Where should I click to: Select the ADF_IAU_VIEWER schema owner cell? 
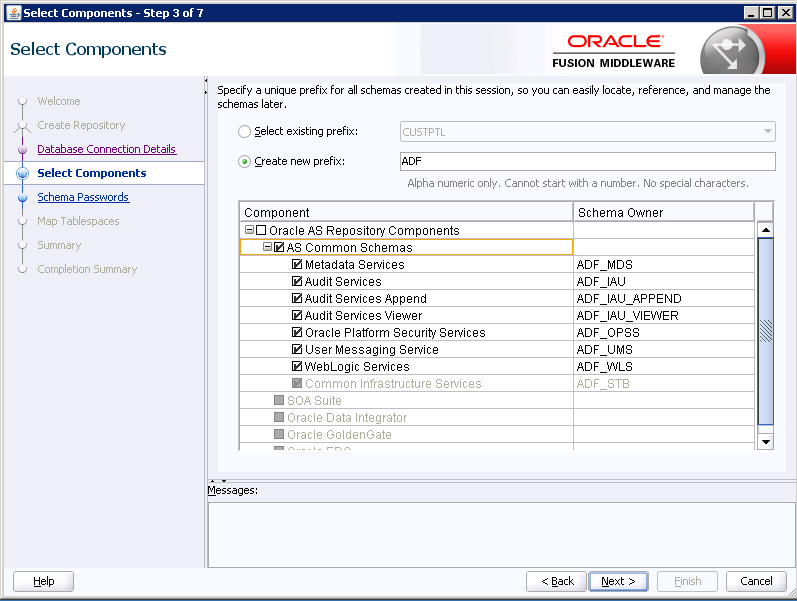(664, 315)
